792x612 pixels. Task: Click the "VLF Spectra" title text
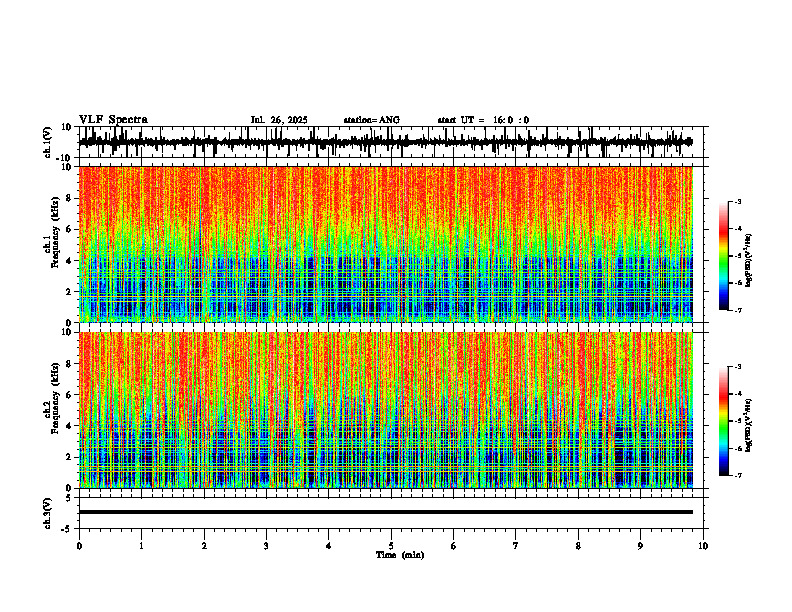(113, 120)
